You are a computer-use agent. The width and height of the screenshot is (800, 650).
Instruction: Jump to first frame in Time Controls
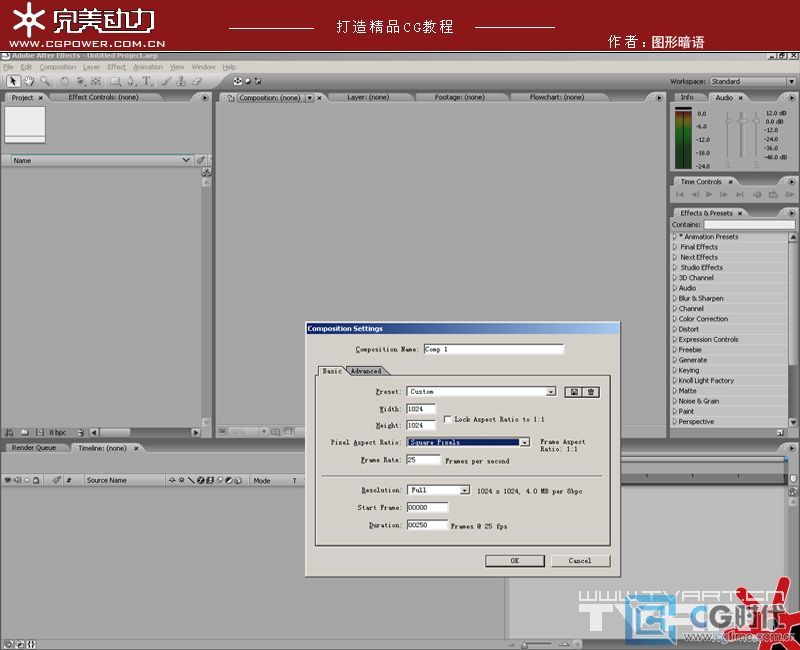tap(680, 194)
